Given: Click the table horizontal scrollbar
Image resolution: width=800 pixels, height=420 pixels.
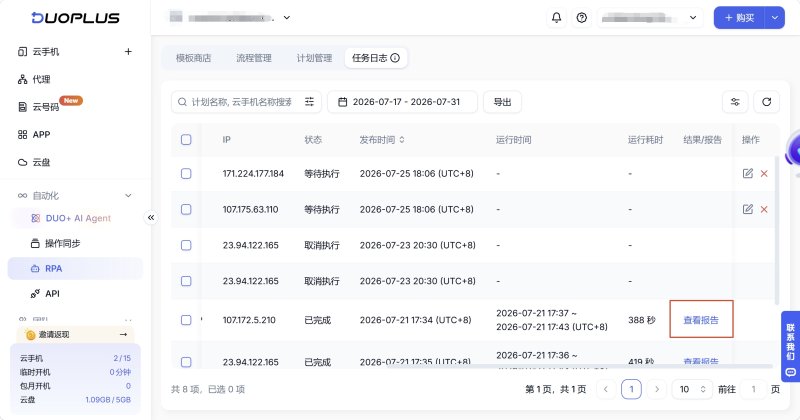Looking at the screenshot, I should pos(580,366).
